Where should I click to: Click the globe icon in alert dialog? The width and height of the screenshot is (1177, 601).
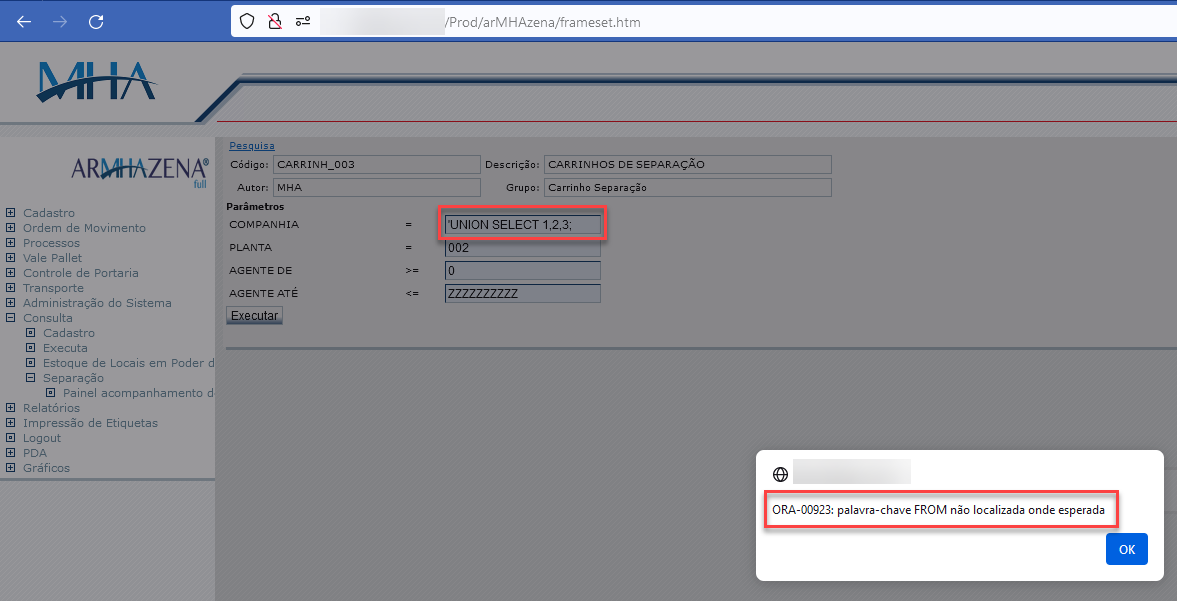(x=780, y=473)
